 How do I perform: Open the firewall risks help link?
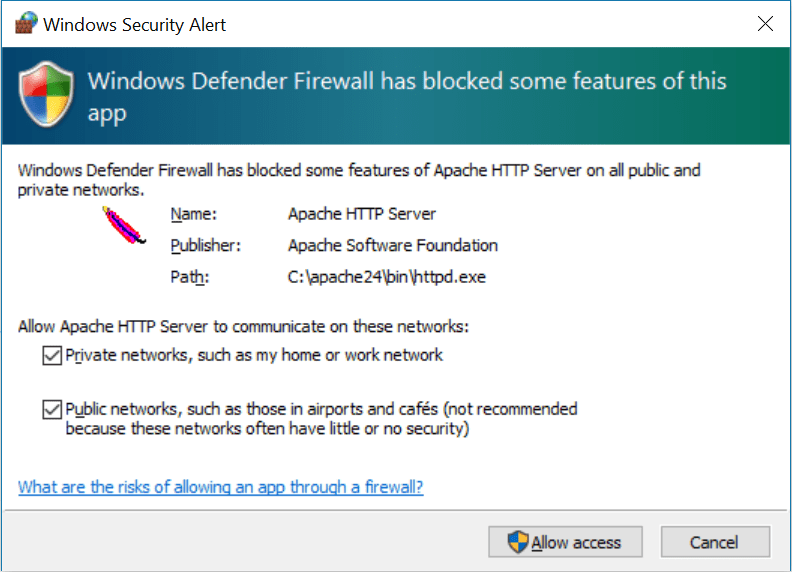[x=221, y=487]
